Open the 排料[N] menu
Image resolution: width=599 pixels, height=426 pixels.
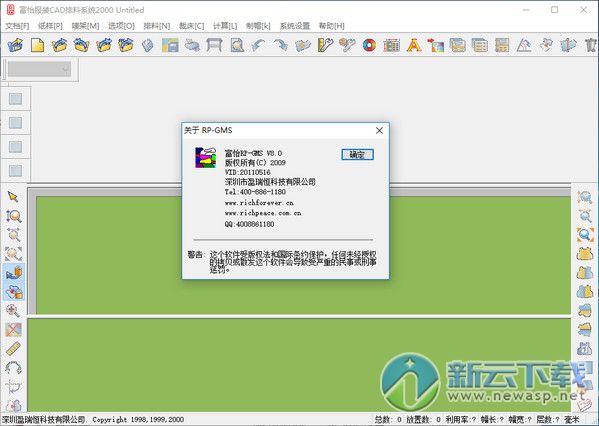(157, 26)
